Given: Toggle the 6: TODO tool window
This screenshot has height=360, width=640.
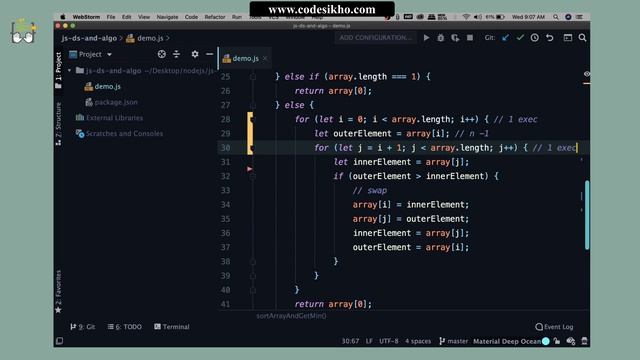Looking at the screenshot, I should pyautogui.click(x=124, y=327).
